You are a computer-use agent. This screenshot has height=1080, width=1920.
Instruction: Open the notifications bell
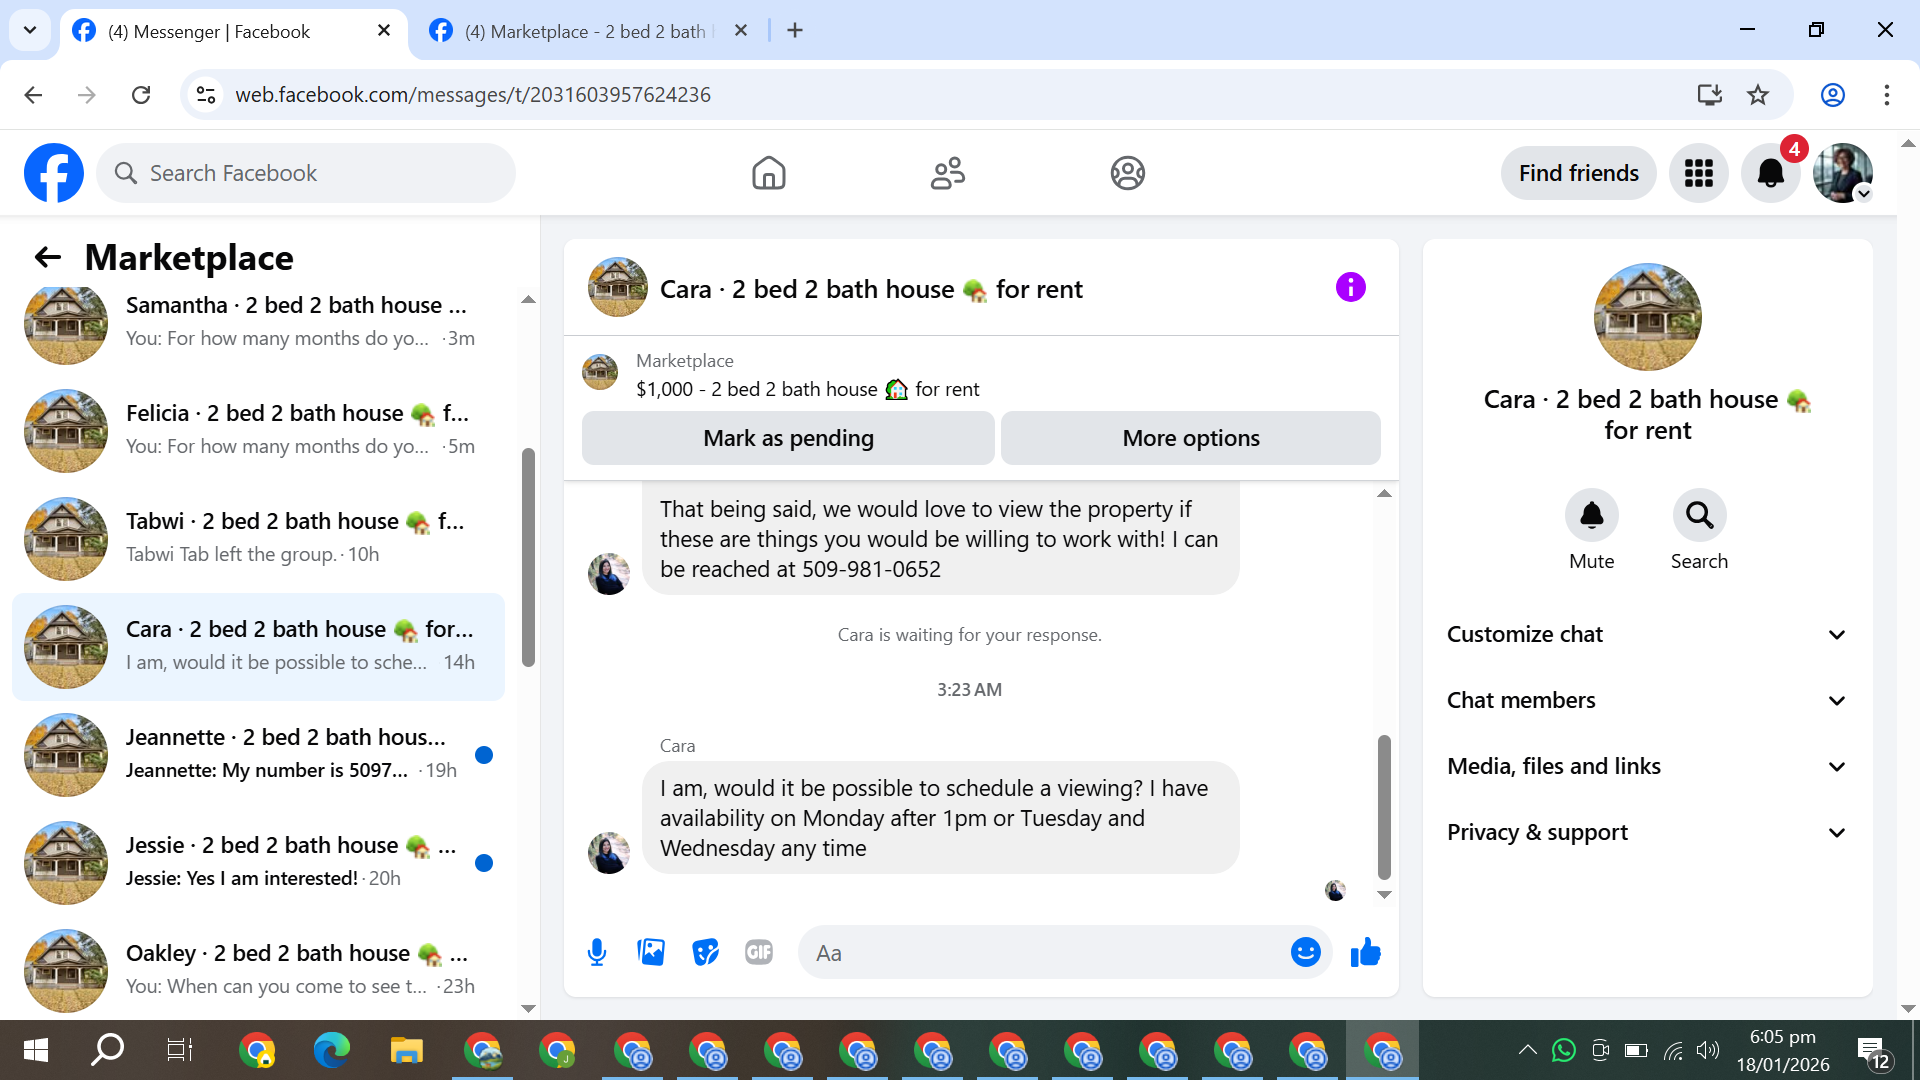(x=1770, y=173)
